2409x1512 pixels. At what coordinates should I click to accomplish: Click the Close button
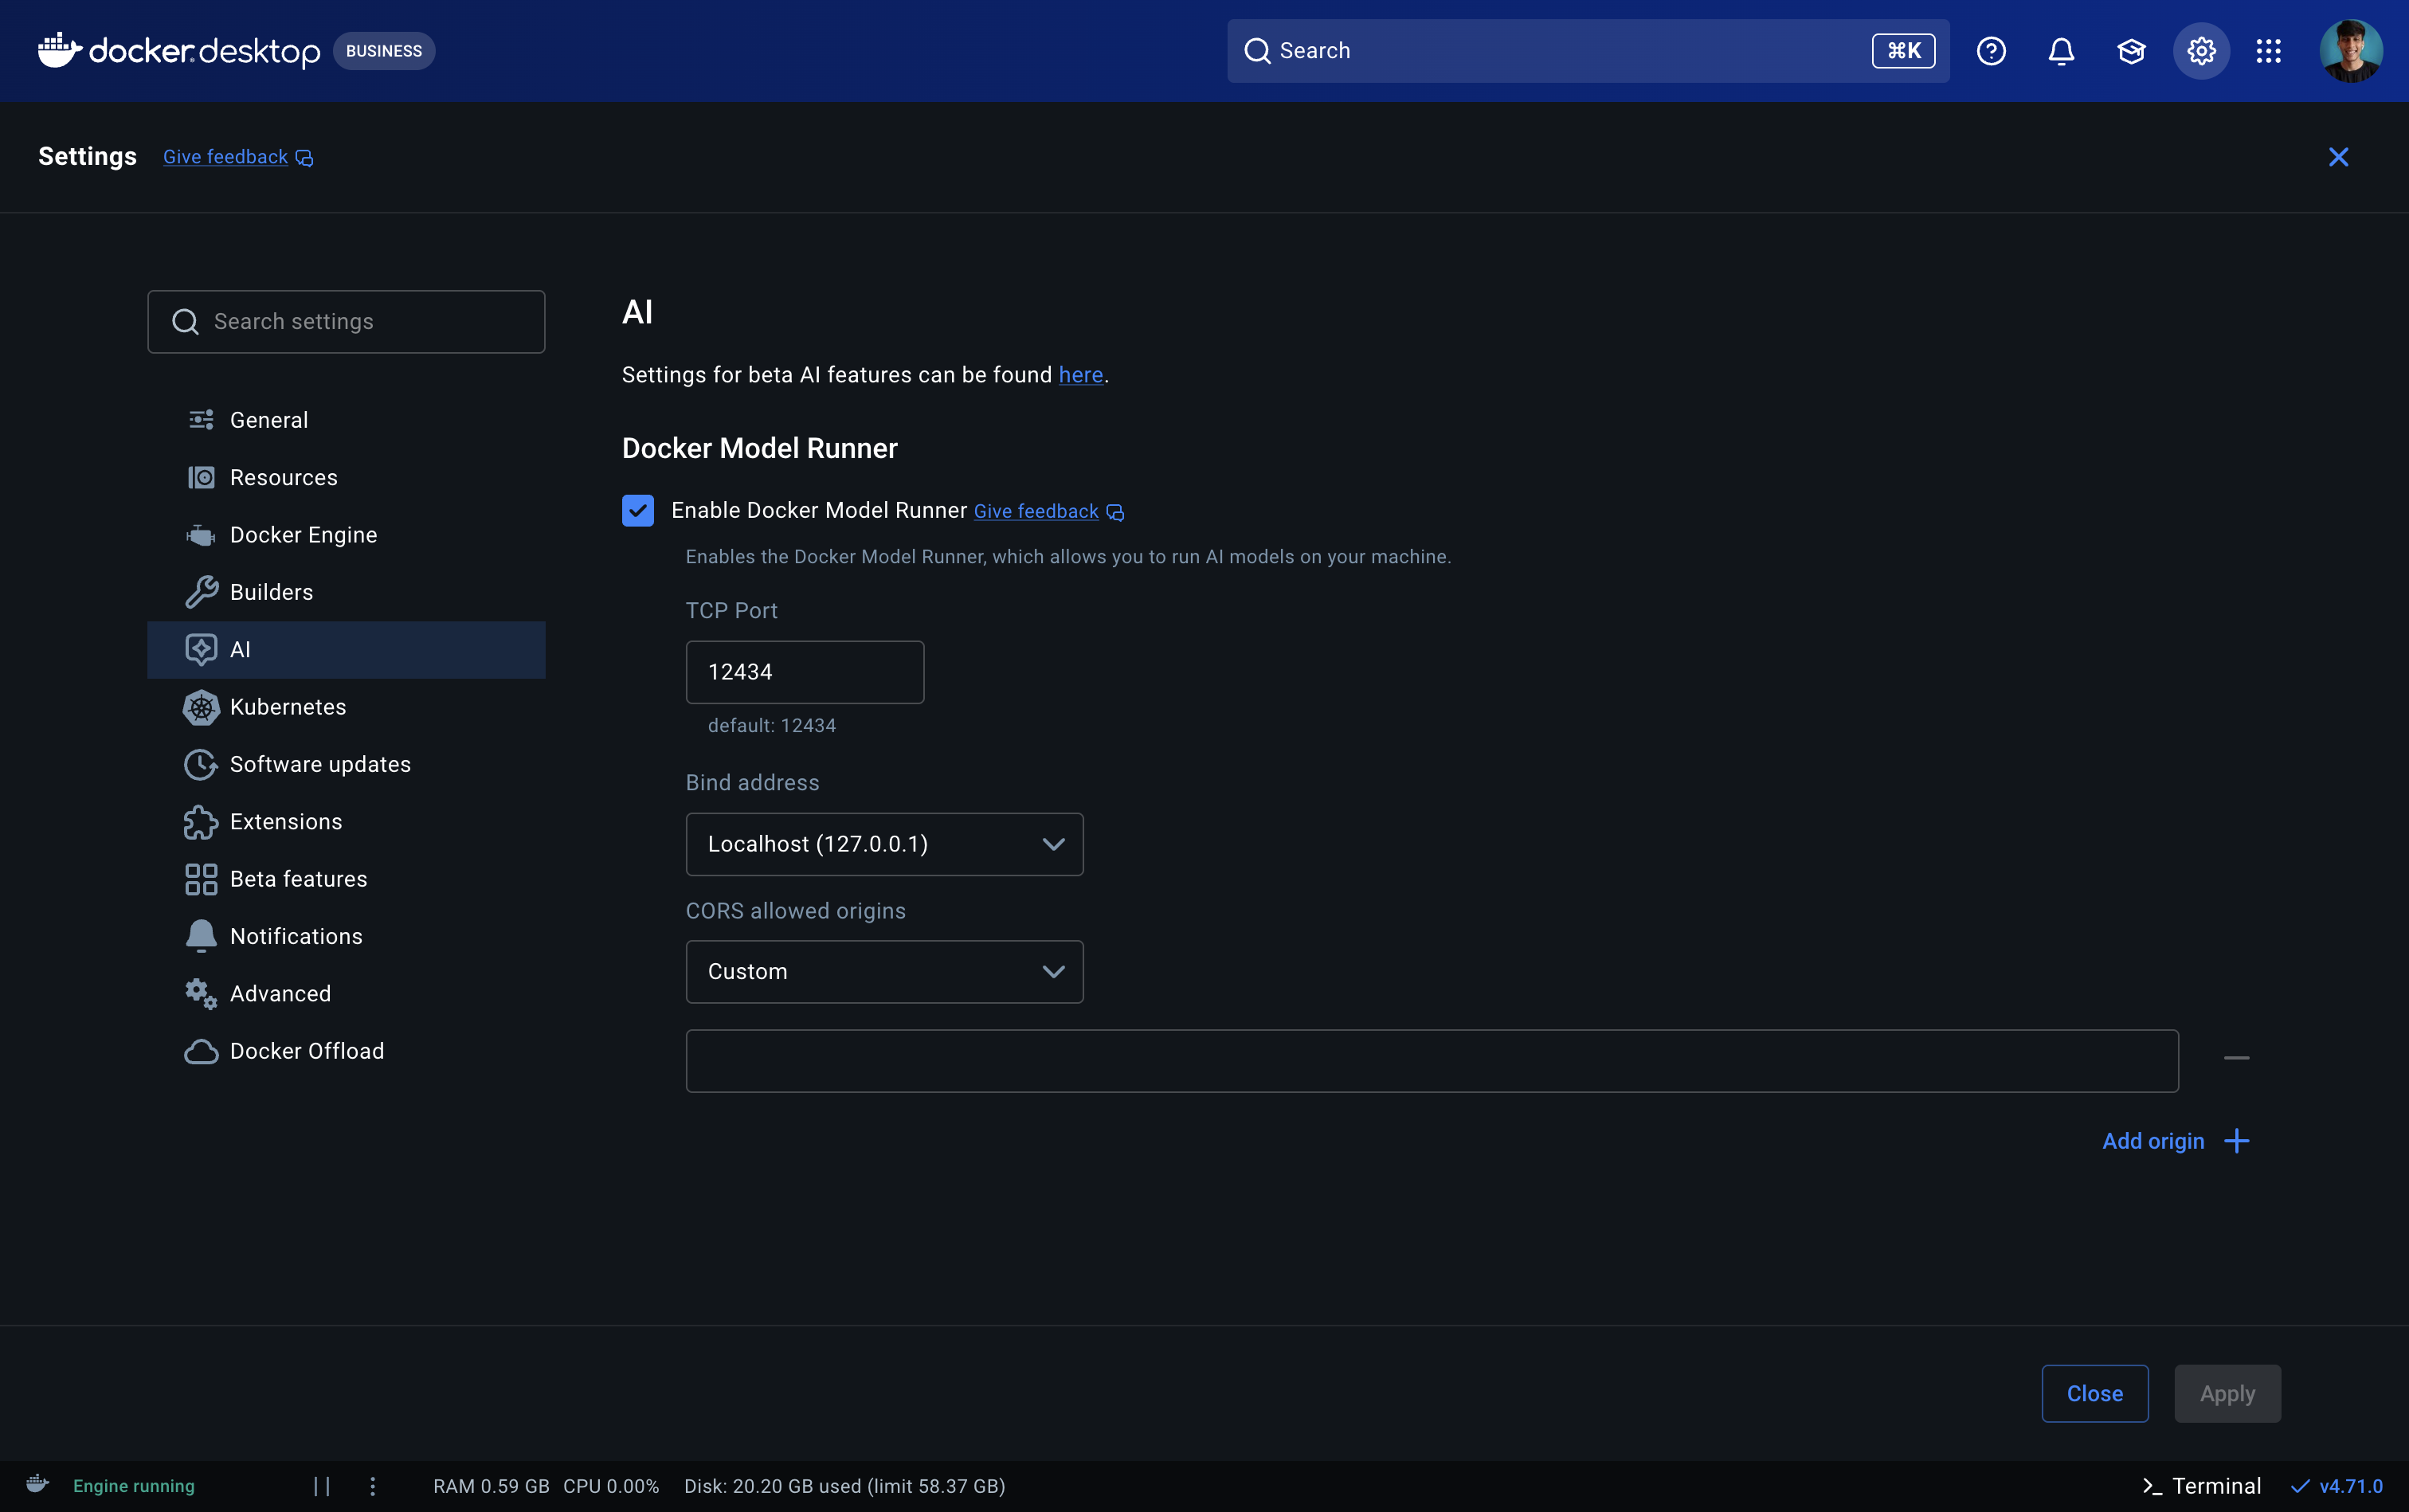[x=2094, y=1394]
